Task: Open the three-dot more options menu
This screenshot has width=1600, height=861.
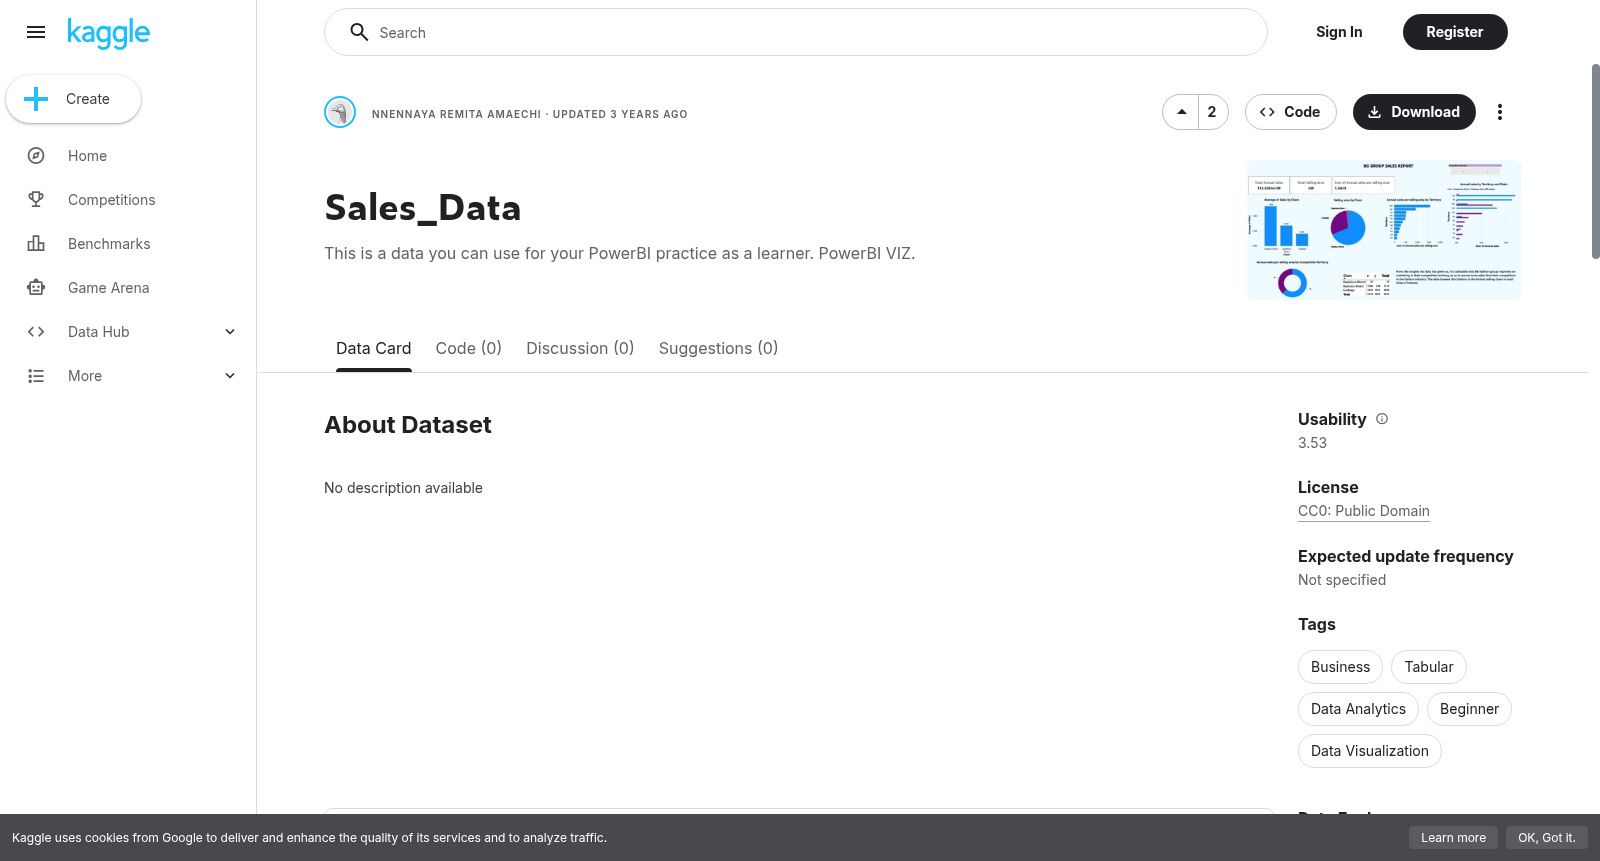Action: (1499, 112)
